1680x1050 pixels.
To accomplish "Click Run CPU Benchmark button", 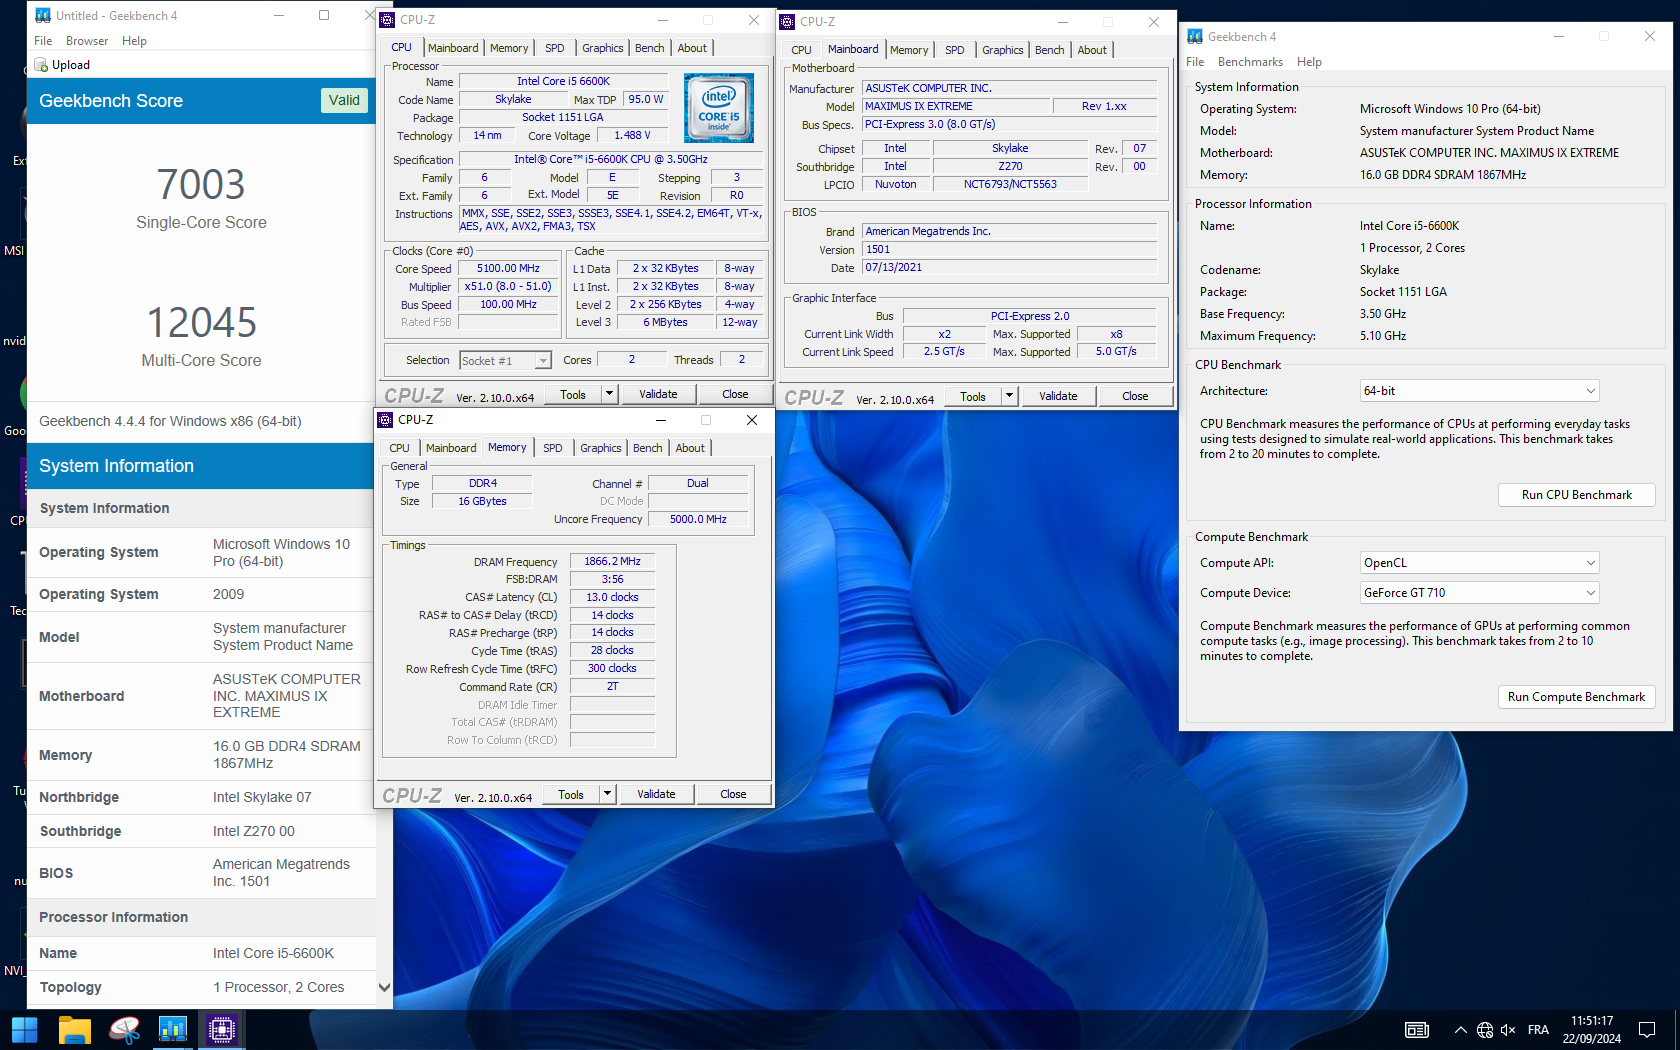I will pos(1576,495).
